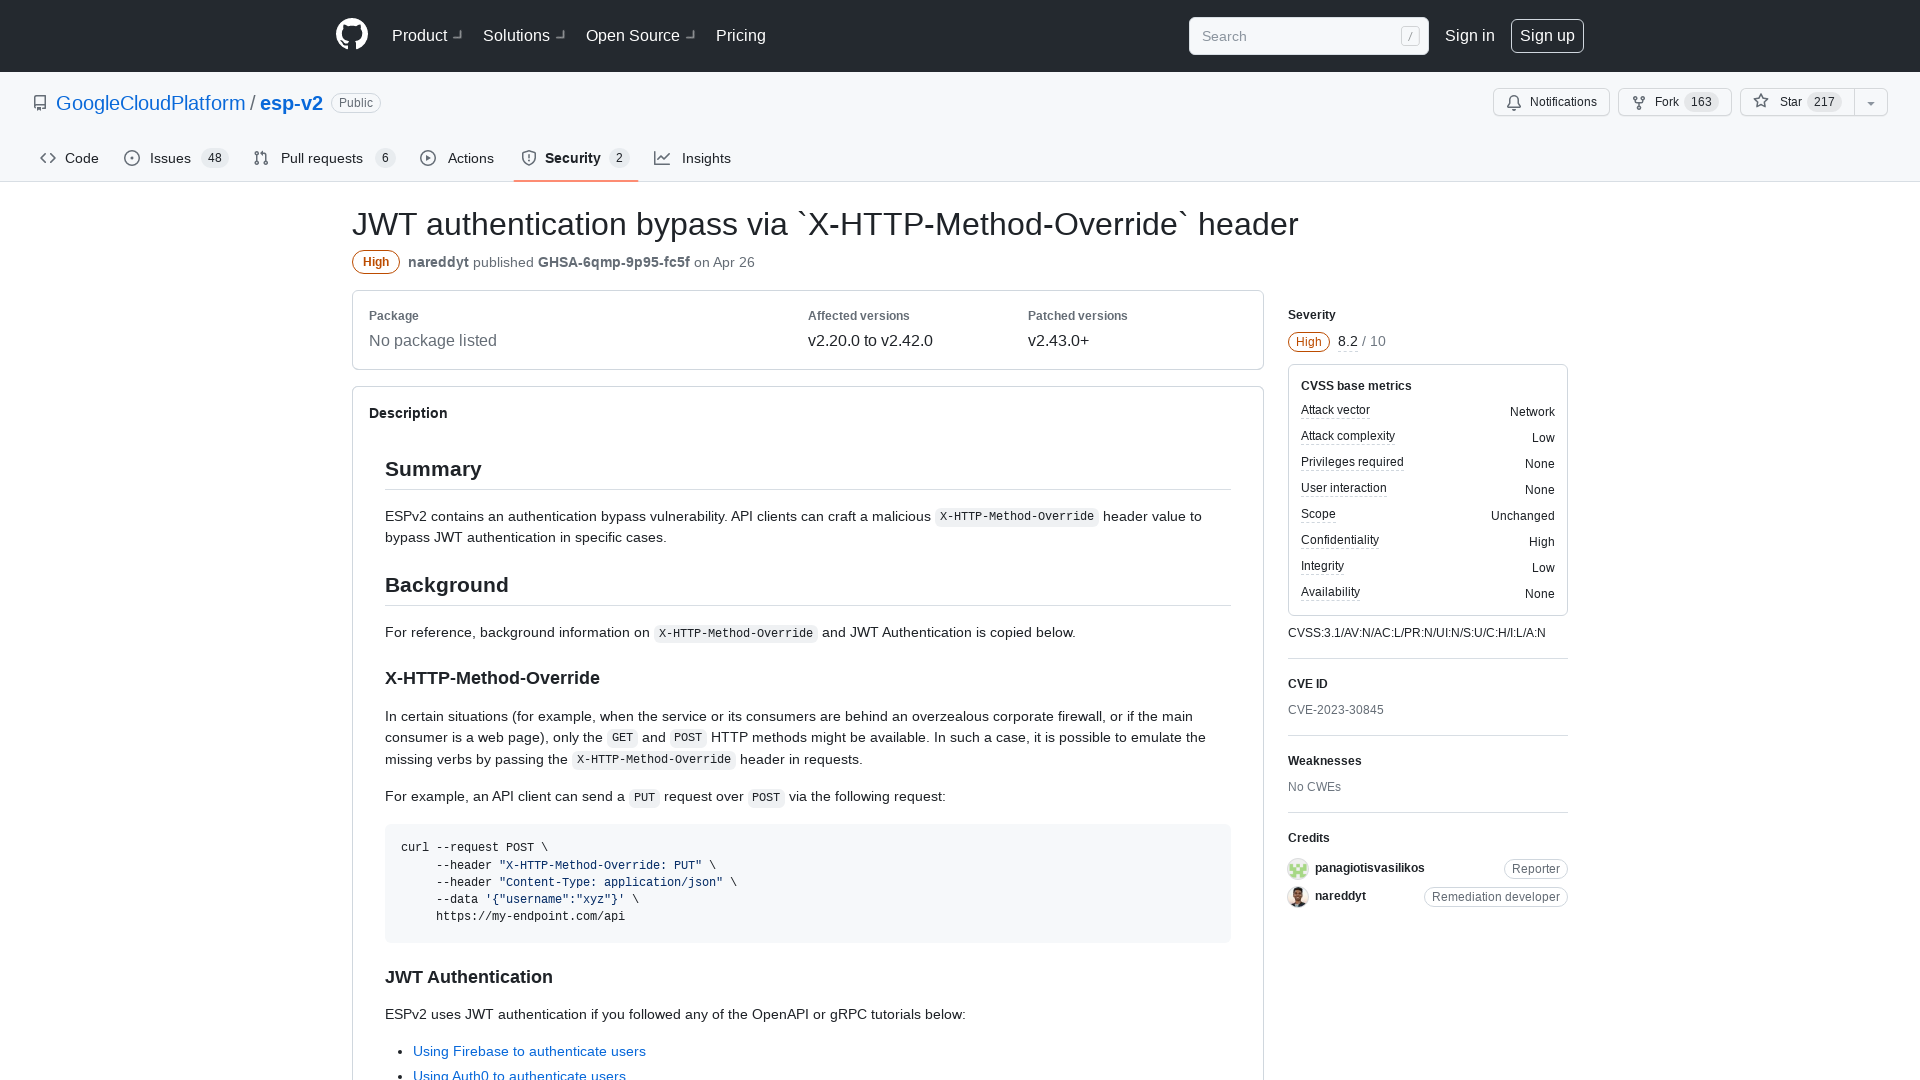Switch to the Issues tab
This screenshot has height=1080, width=1920.
pyautogui.click(x=176, y=158)
